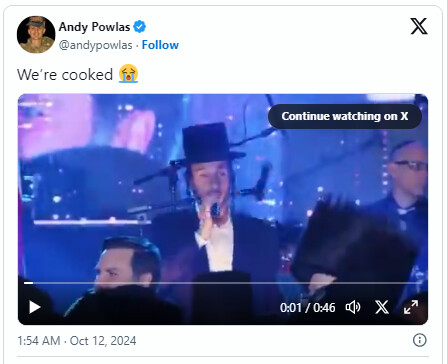The height and width of the screenshot is (364, 447).
Task: Follow Andy Powlas
Action: (160, 45)
